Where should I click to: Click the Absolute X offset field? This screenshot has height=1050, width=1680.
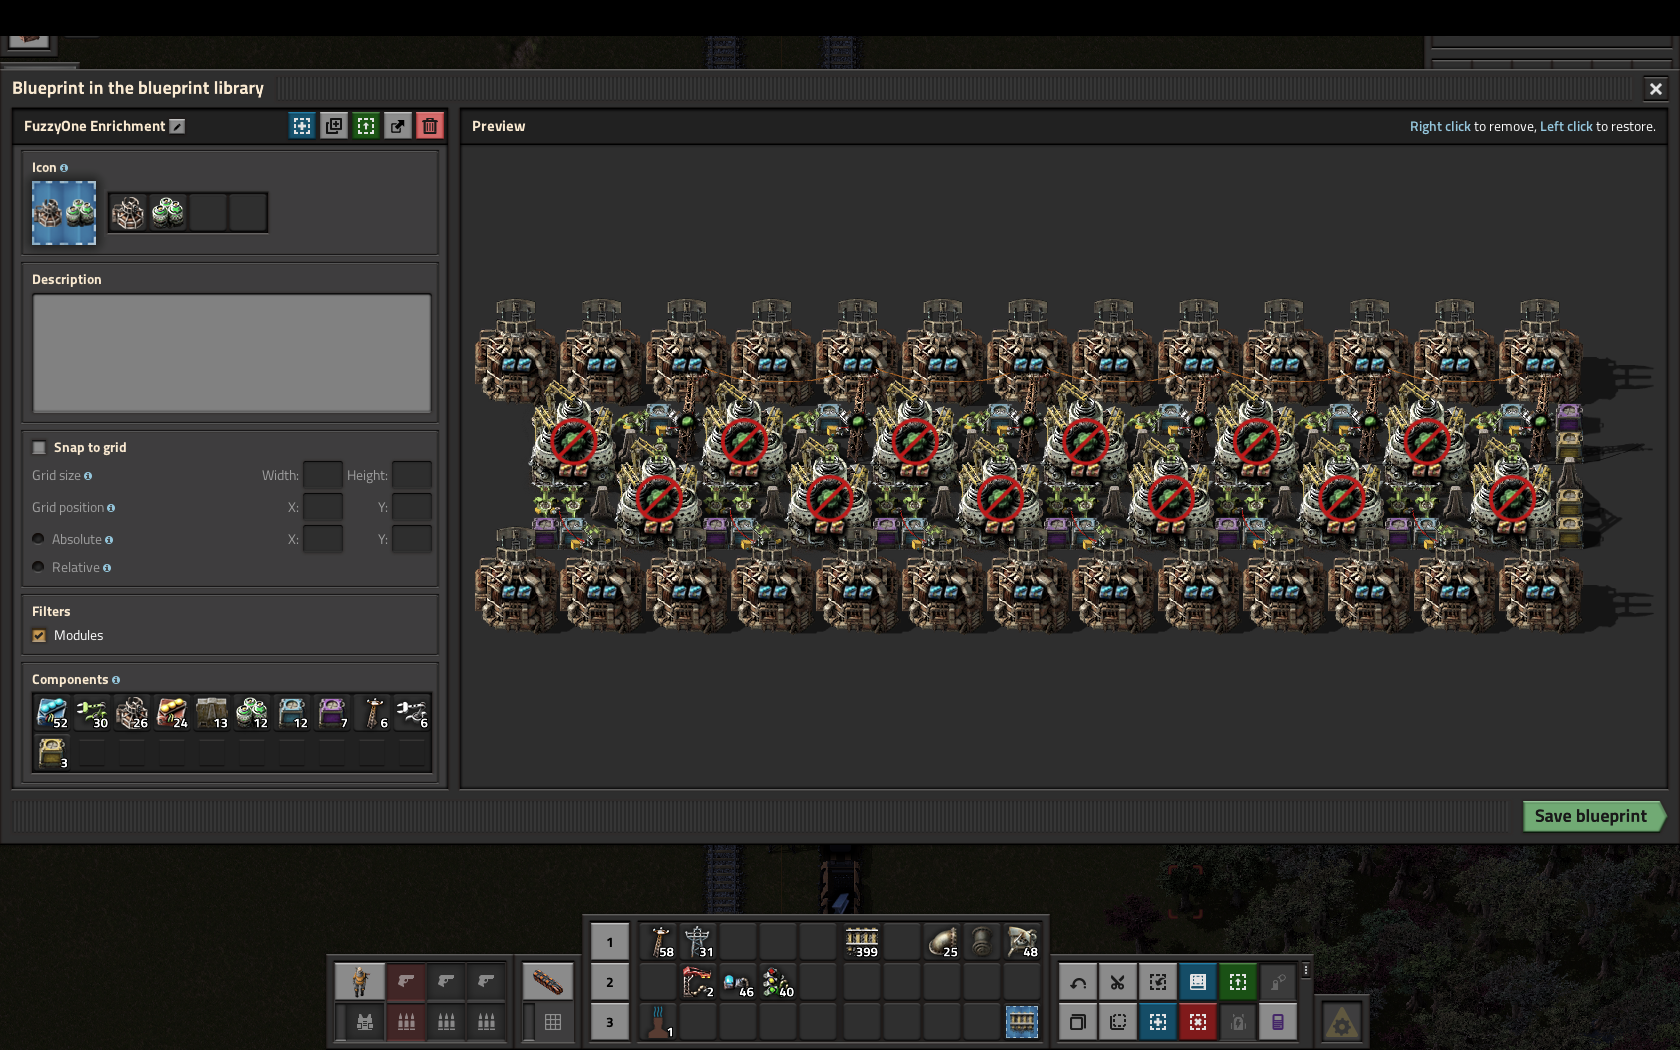[323, 539]
